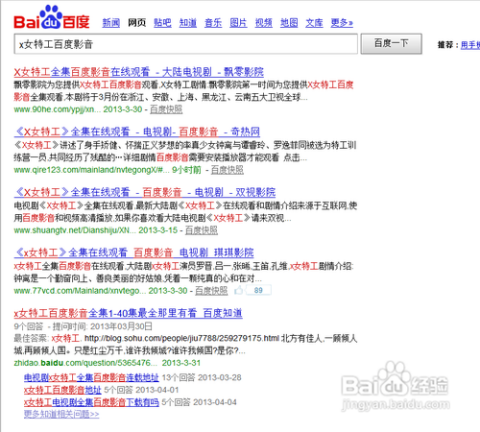The width and height of the screenshot is (480, 432).
Task: Expand the 更多» menu link
Action: 342,23
